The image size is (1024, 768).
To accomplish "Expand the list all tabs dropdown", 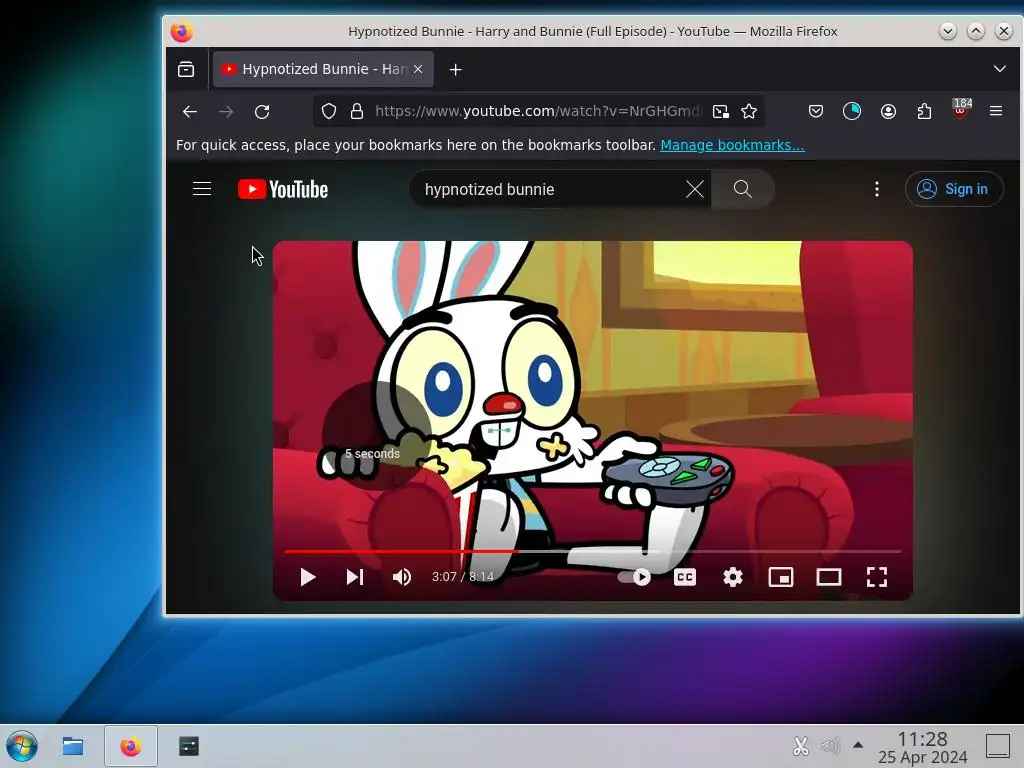I will pyautogui.click(x=1000, y=69).
